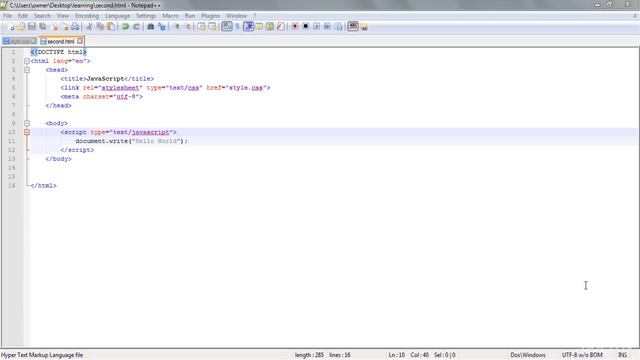Collapse the html tag fold on line 2
640x360 pixels.
coord(27,61)
